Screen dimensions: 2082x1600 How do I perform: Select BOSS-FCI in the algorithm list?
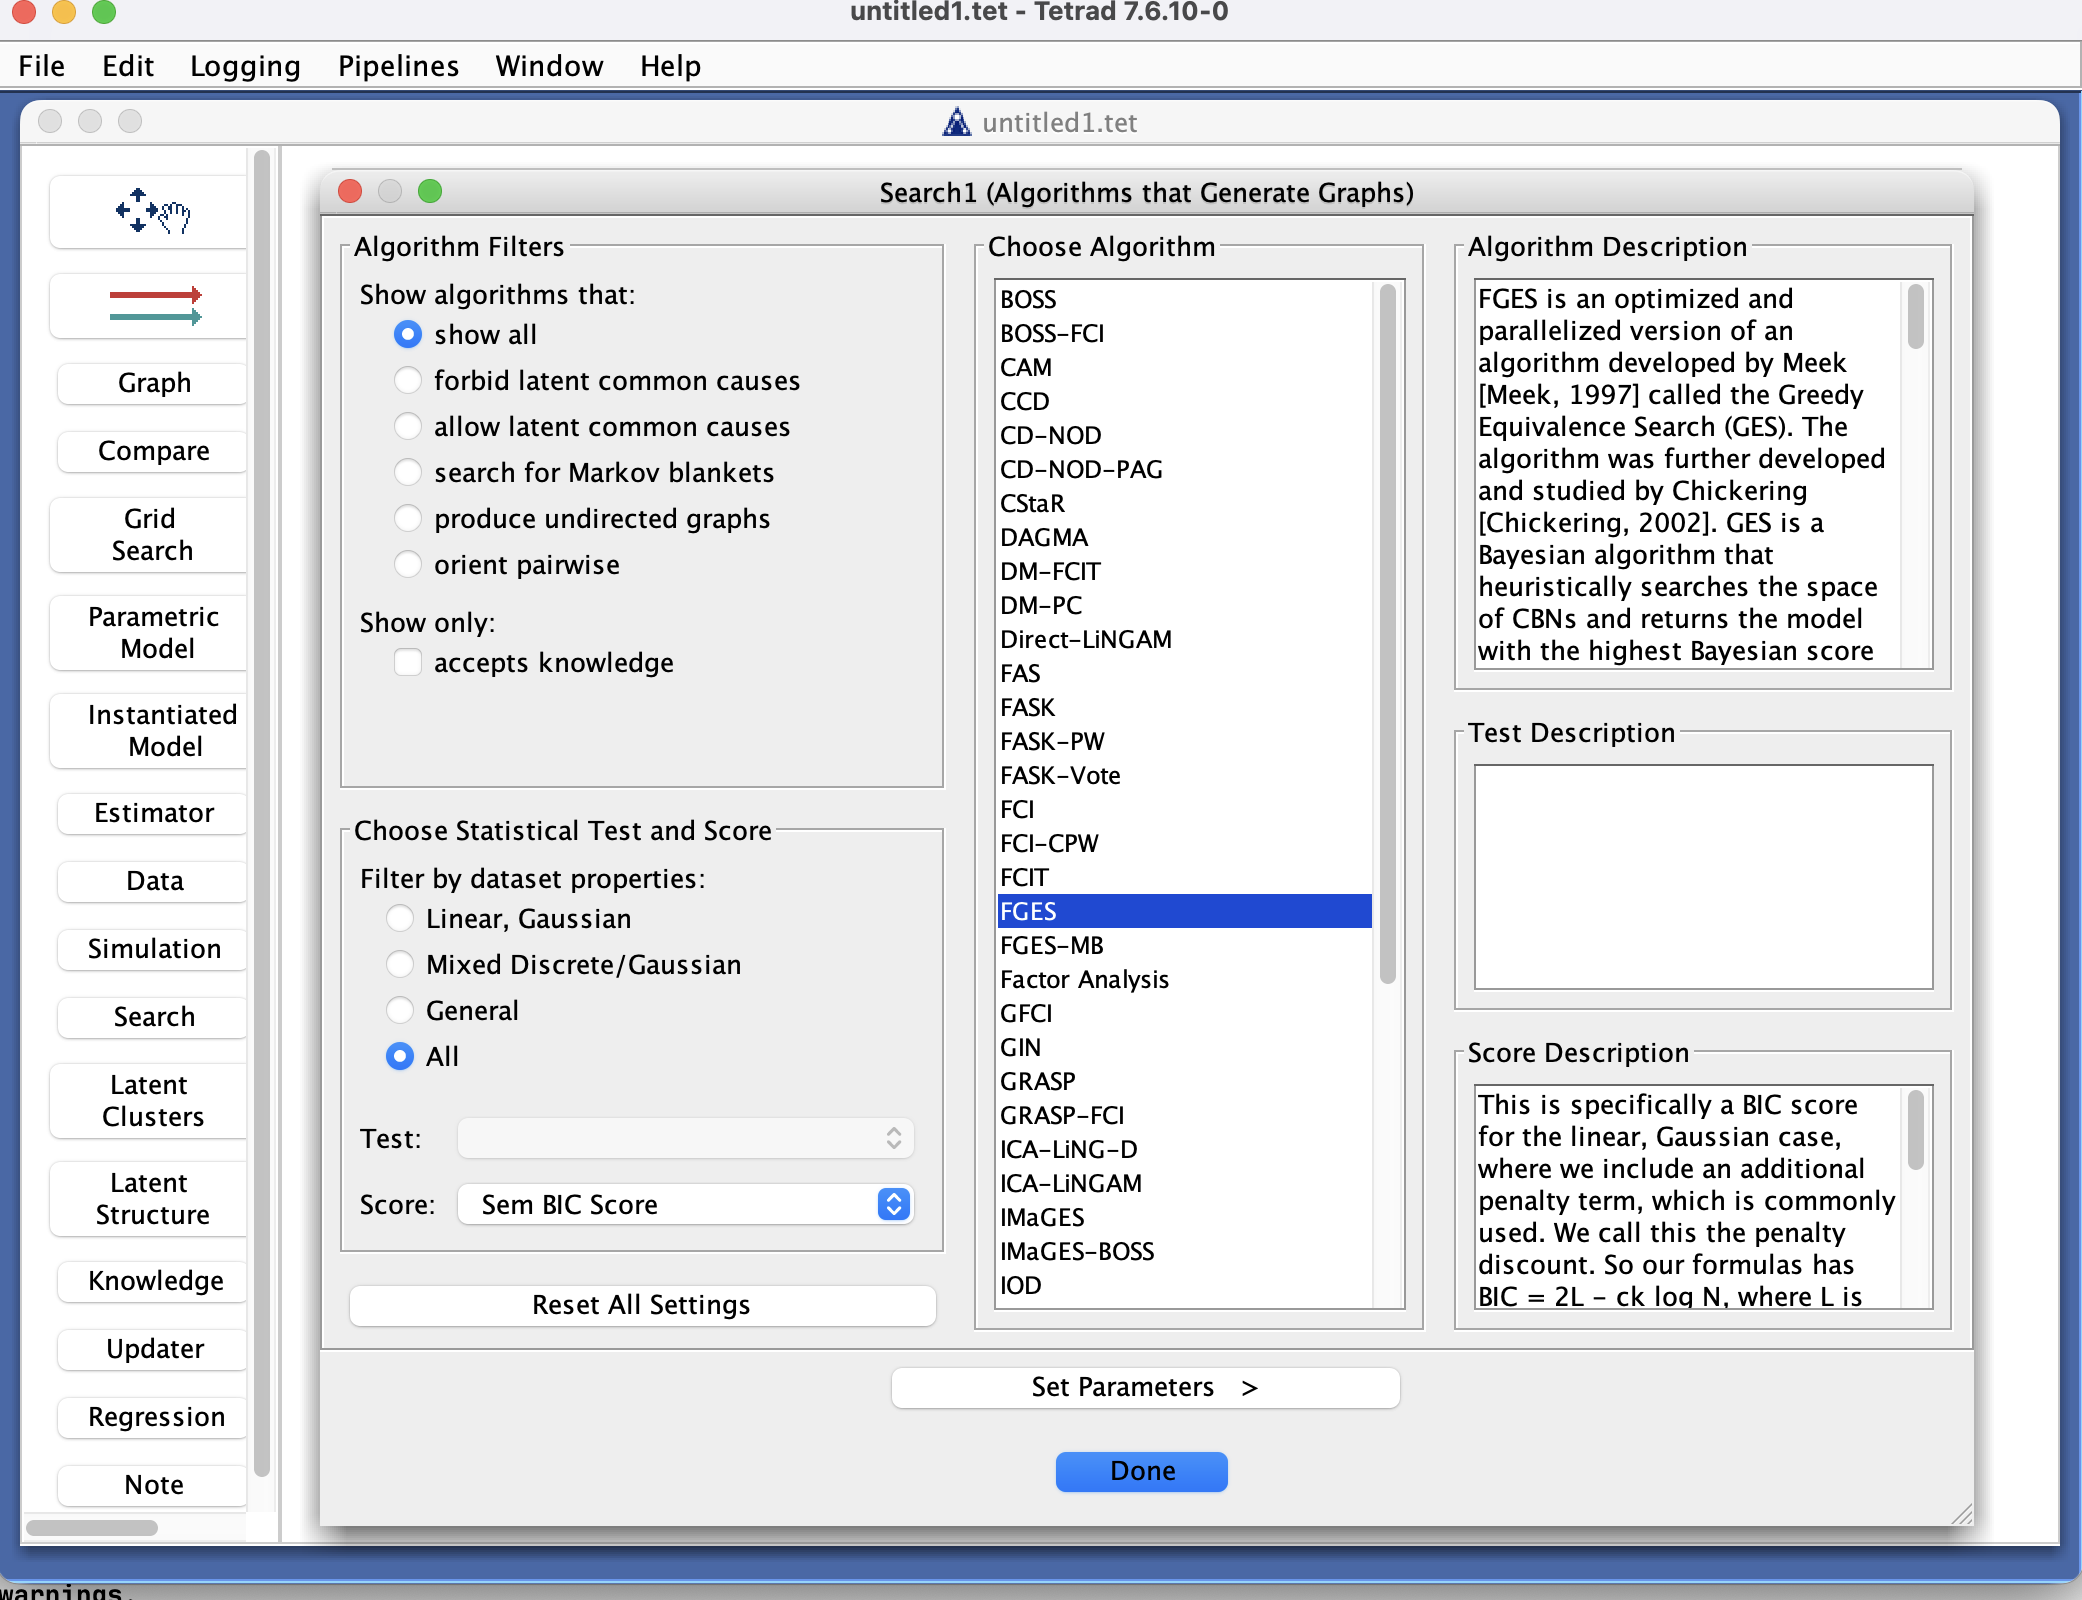pos(1185,333)
